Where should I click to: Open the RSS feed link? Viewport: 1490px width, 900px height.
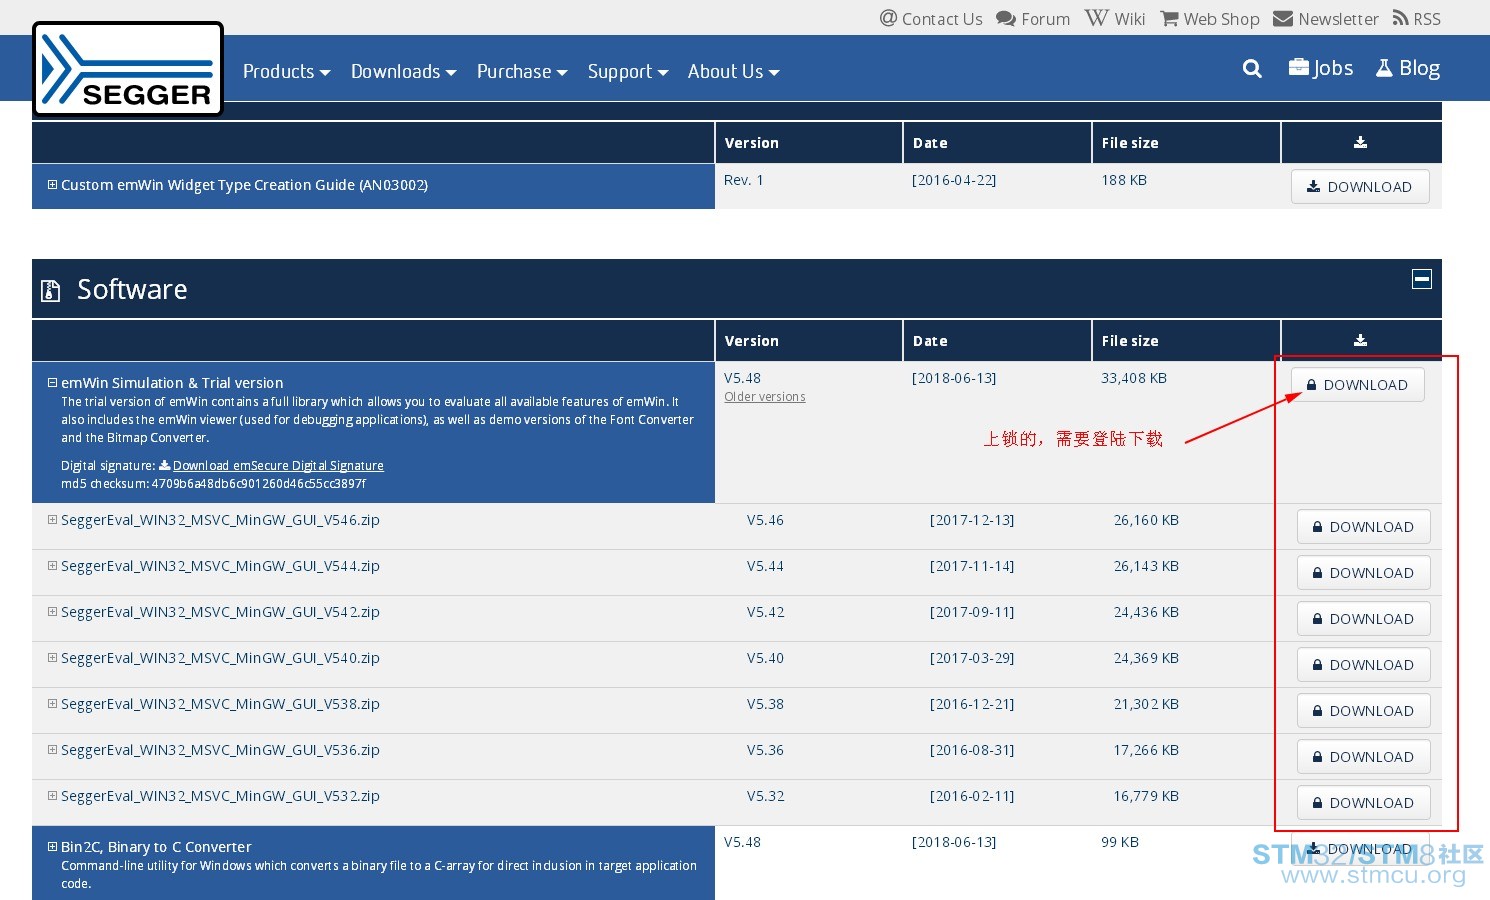click(x=1417, y=19)
